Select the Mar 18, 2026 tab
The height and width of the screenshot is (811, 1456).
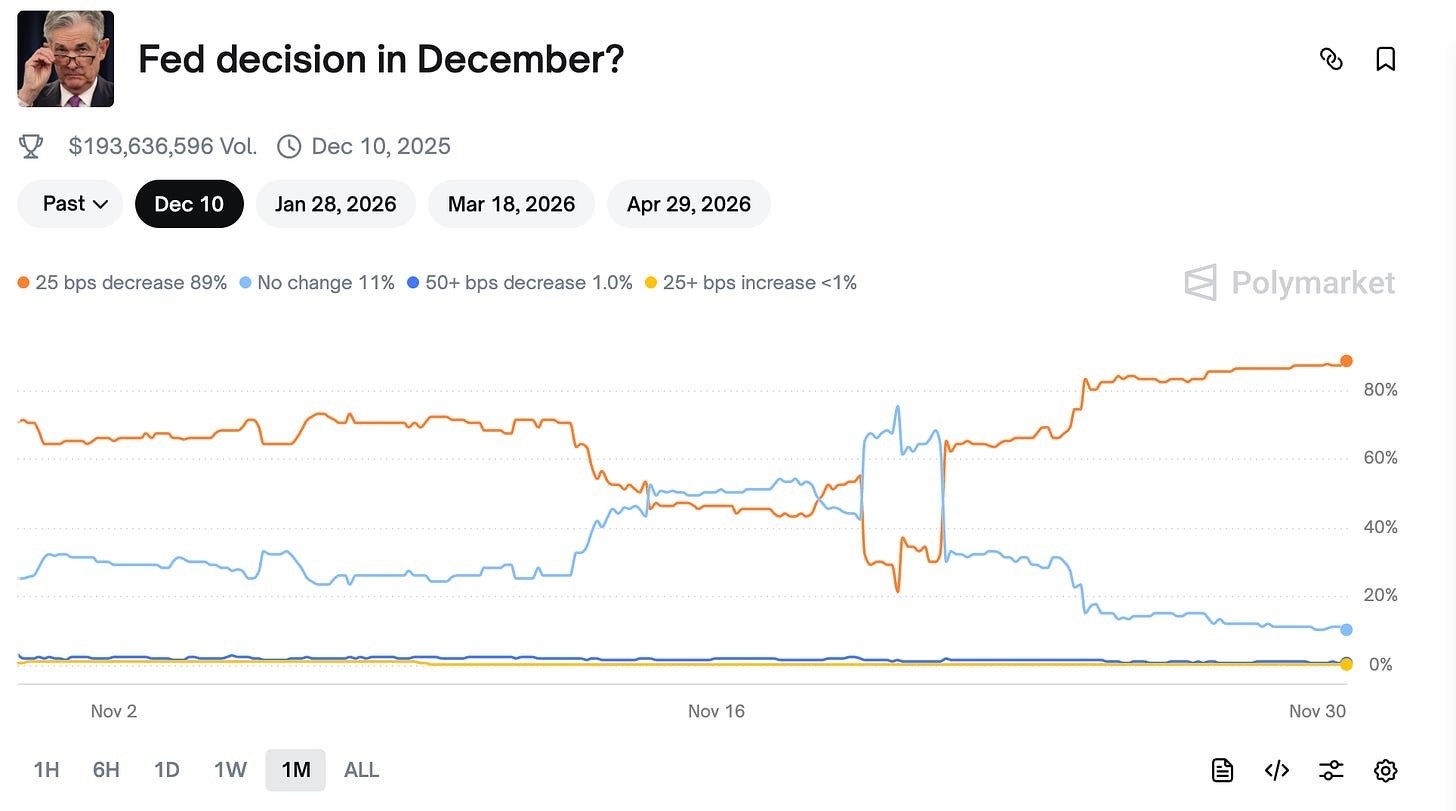[511, 203]
